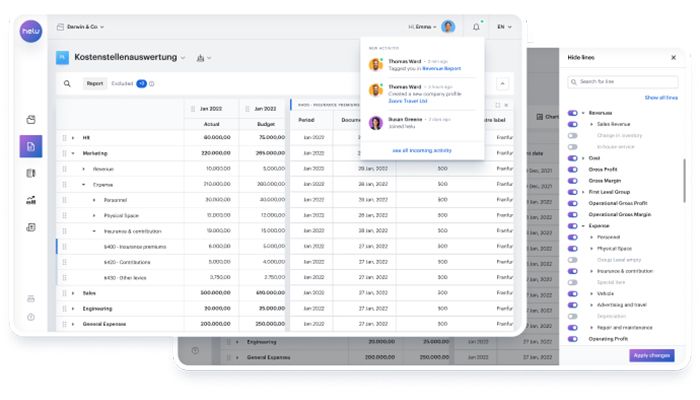Close the Hide lines panel
The width and height of the screenshot is (700, 400).
(x=673, y=58)
